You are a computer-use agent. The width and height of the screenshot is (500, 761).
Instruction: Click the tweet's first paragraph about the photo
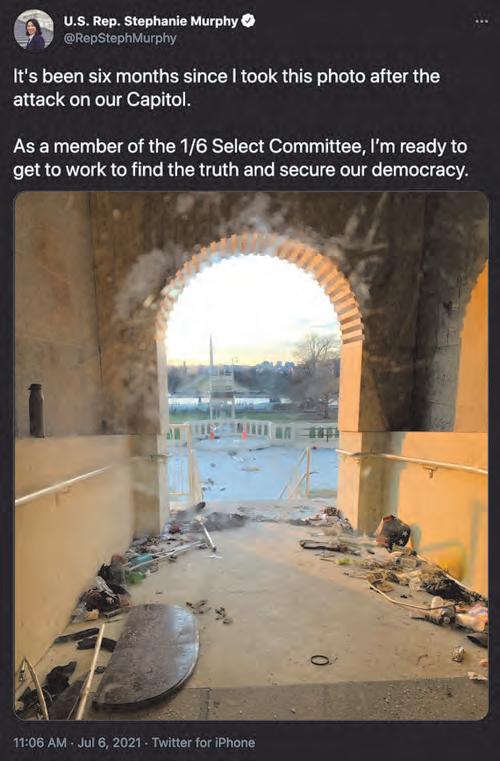pos(226,88)
